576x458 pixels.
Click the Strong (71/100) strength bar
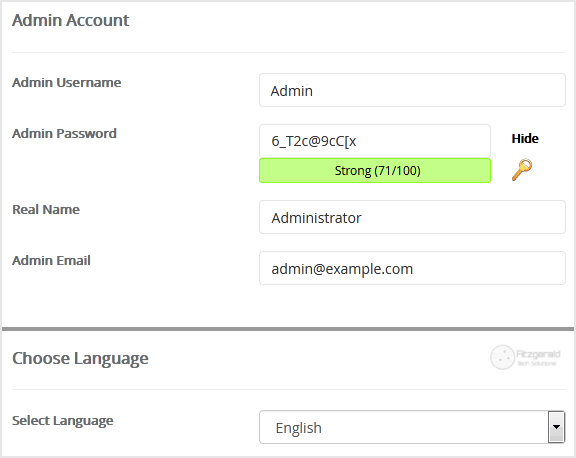[375, 170]
